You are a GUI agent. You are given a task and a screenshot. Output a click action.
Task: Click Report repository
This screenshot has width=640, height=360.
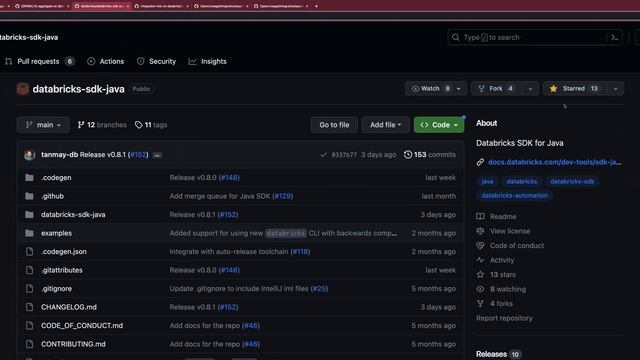(504, 318)
